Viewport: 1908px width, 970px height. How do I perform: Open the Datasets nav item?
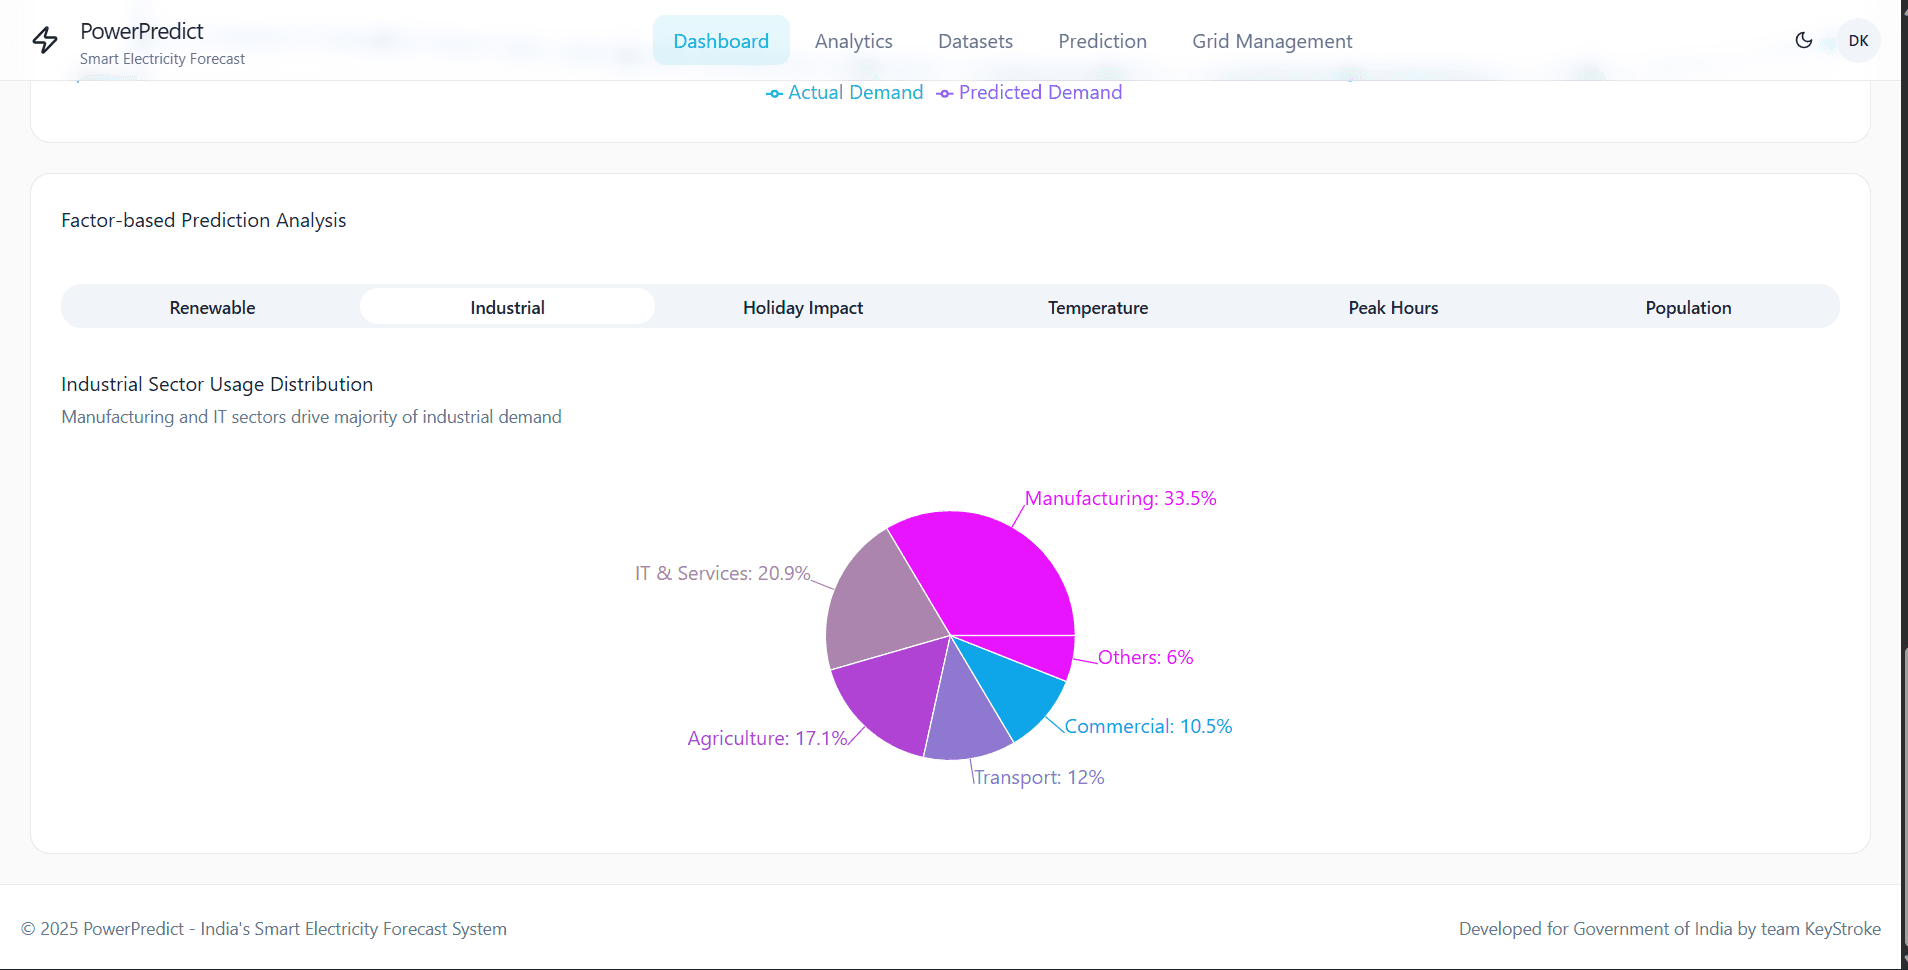point(975,41)
